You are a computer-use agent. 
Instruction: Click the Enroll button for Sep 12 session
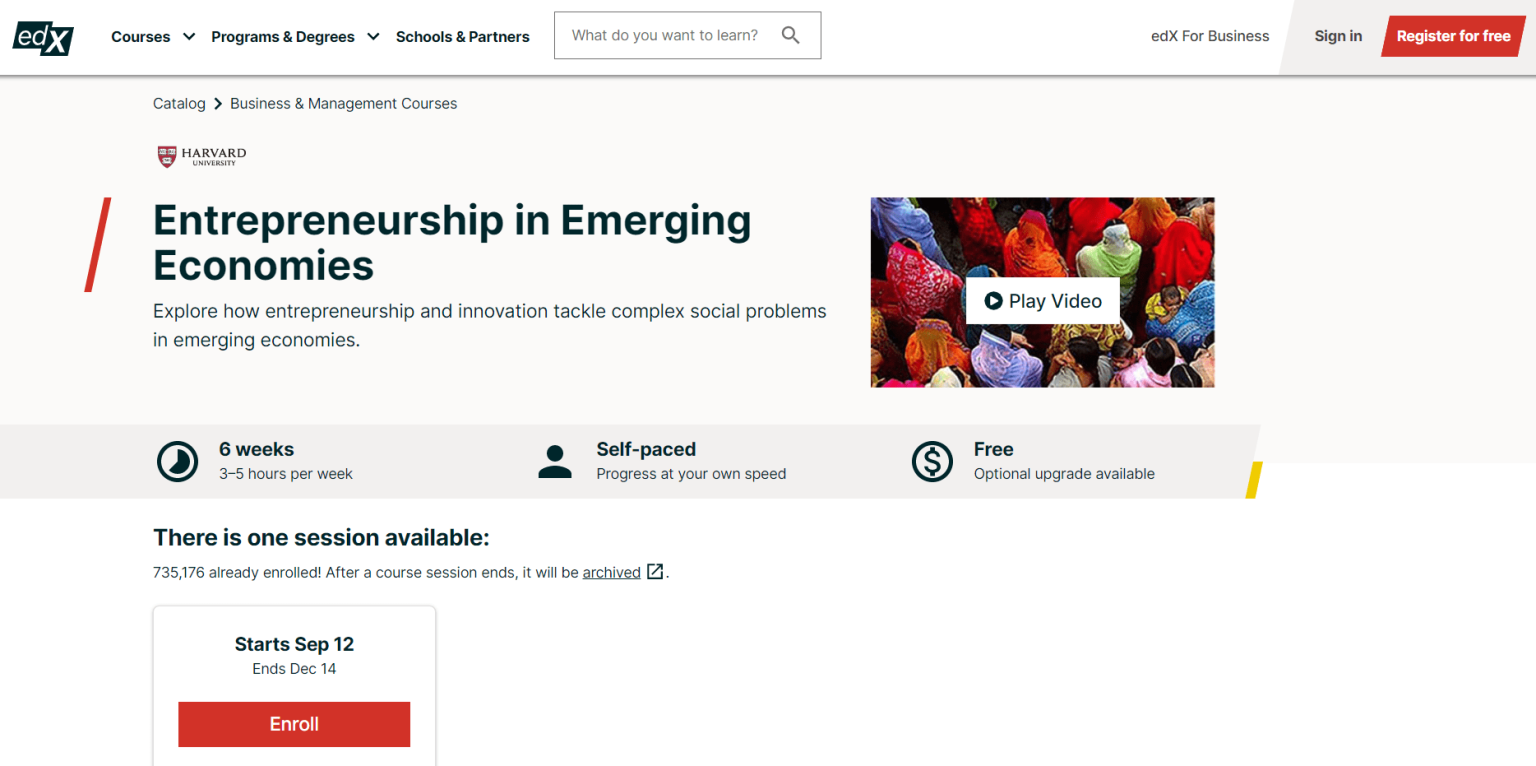tap(294, 724)
